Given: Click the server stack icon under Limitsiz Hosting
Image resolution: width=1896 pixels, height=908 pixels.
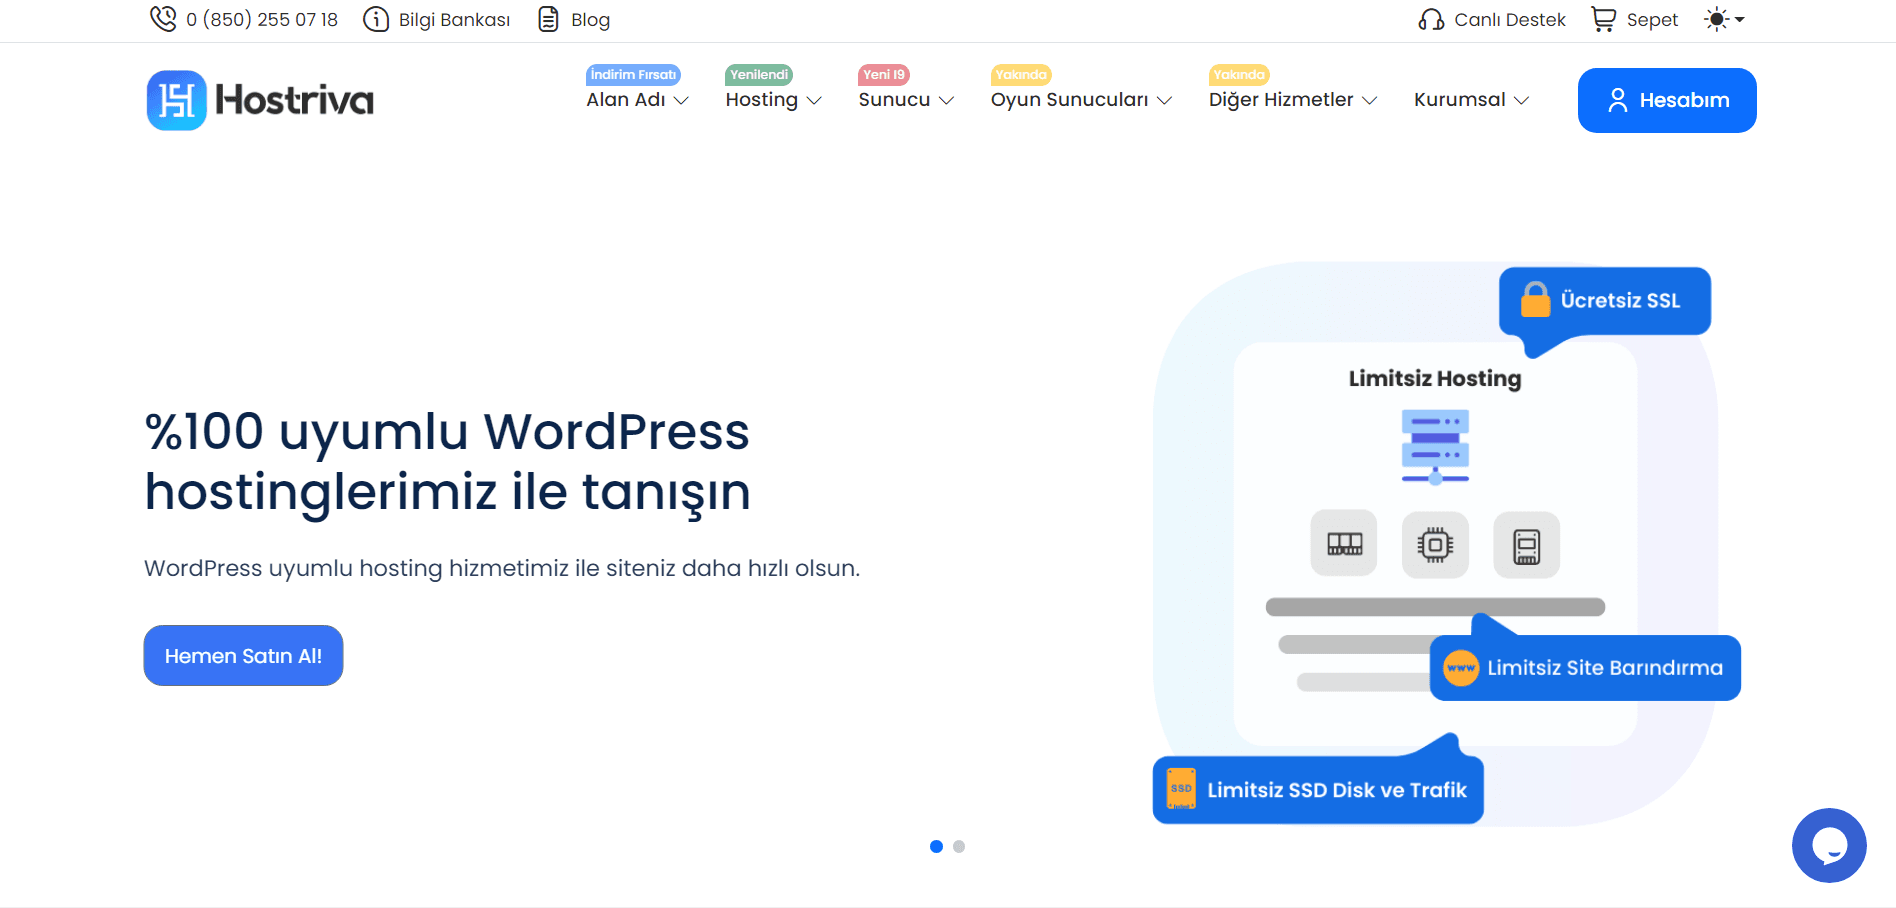Looking at the screenshot, I should click(x=1435, y=447).
